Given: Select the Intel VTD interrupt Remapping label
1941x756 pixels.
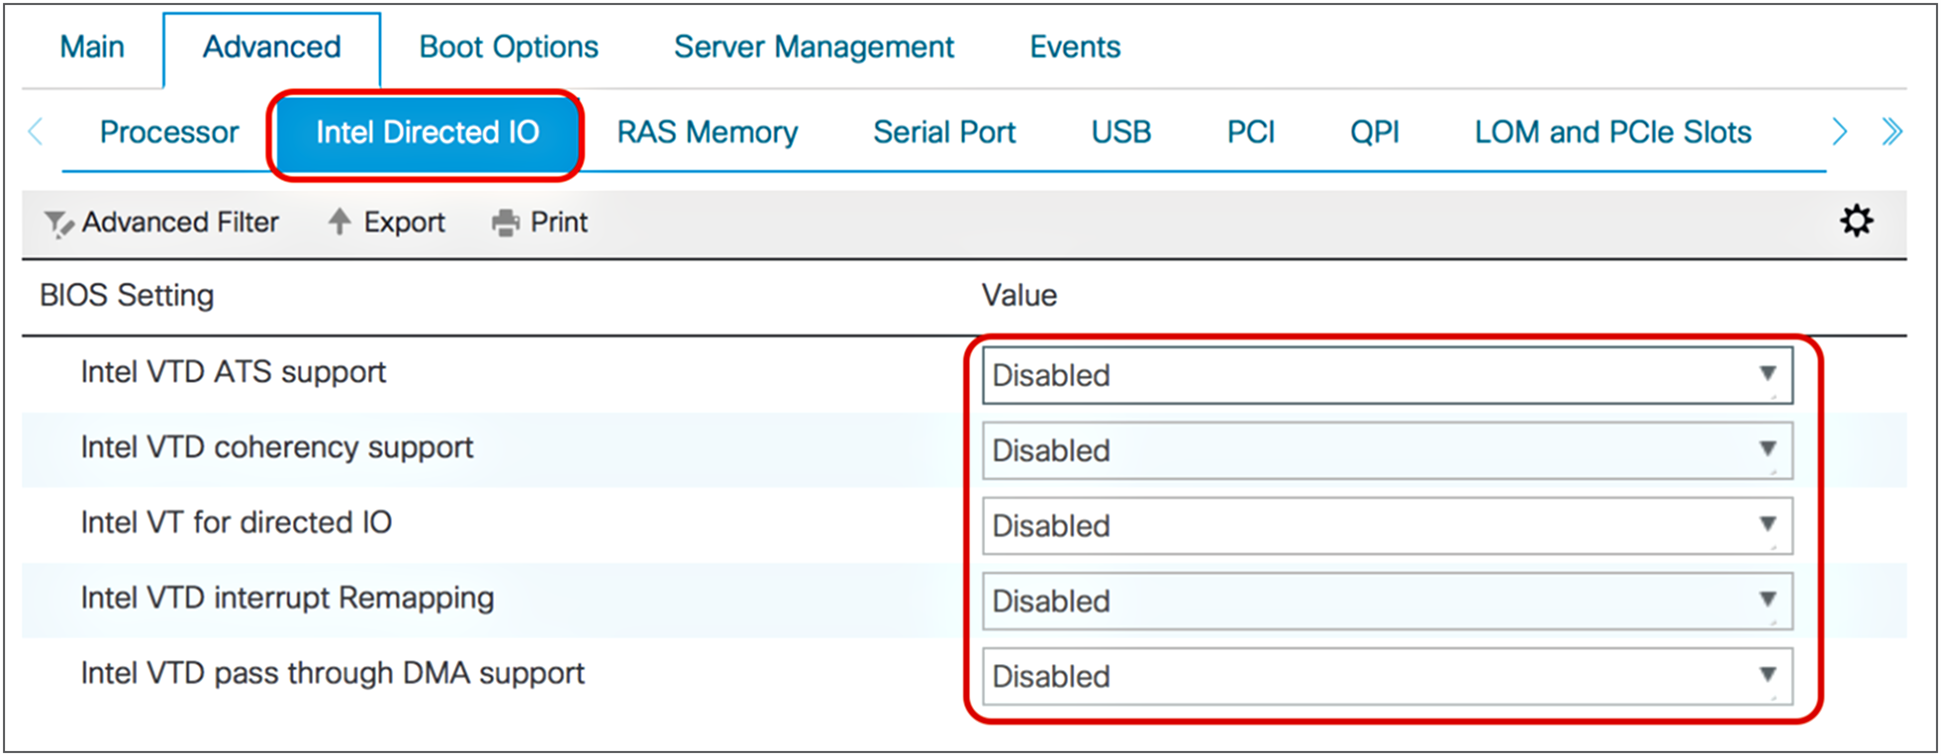Looking at the screenshot, I should [287, 598].
